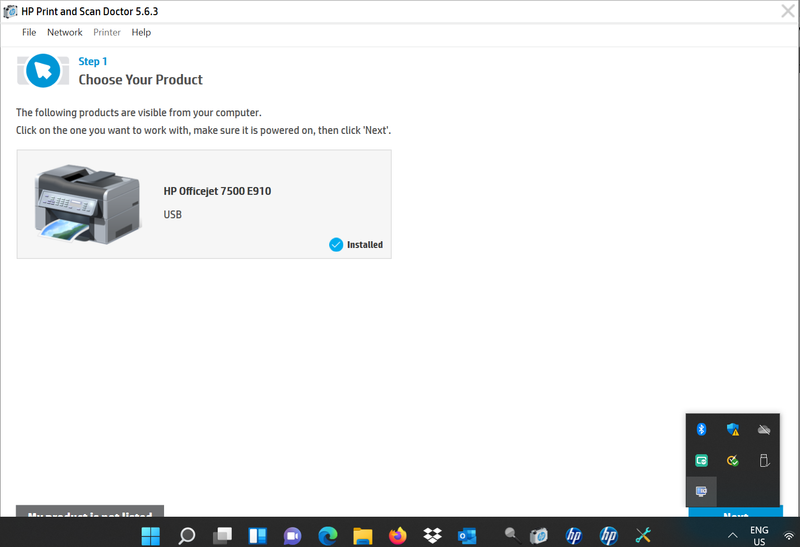
Task: Collapse the hidden tray icons chevron
Action: click(x=732, y=535)
